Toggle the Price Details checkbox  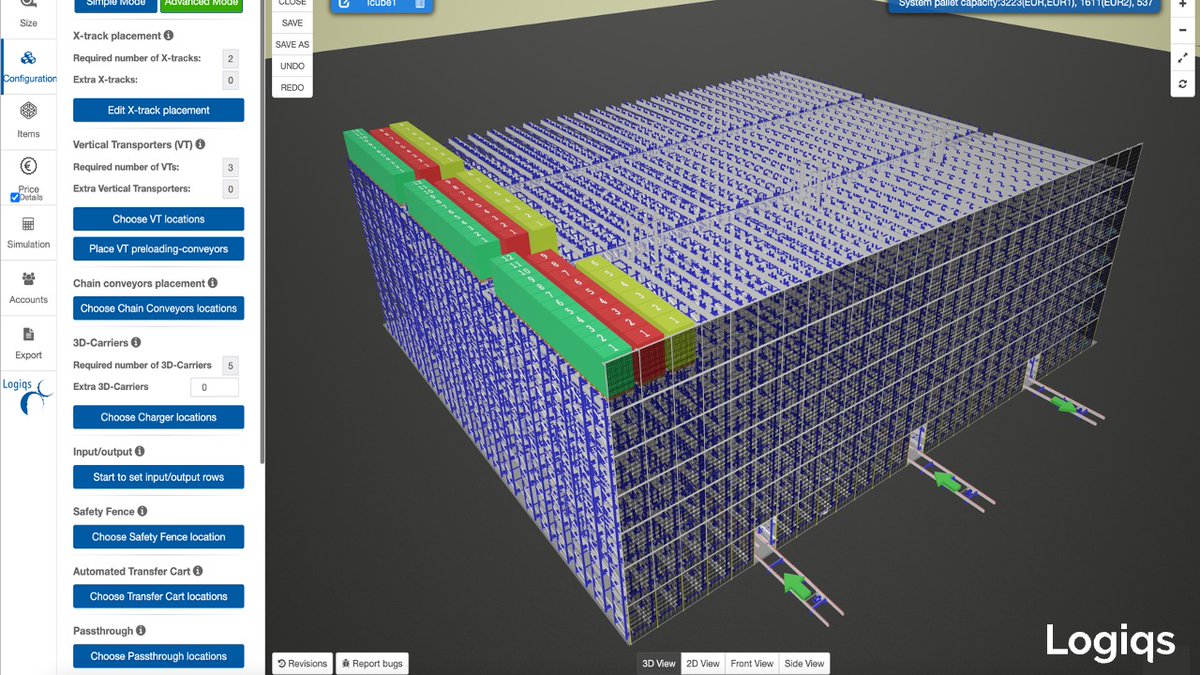coord(15,198)
